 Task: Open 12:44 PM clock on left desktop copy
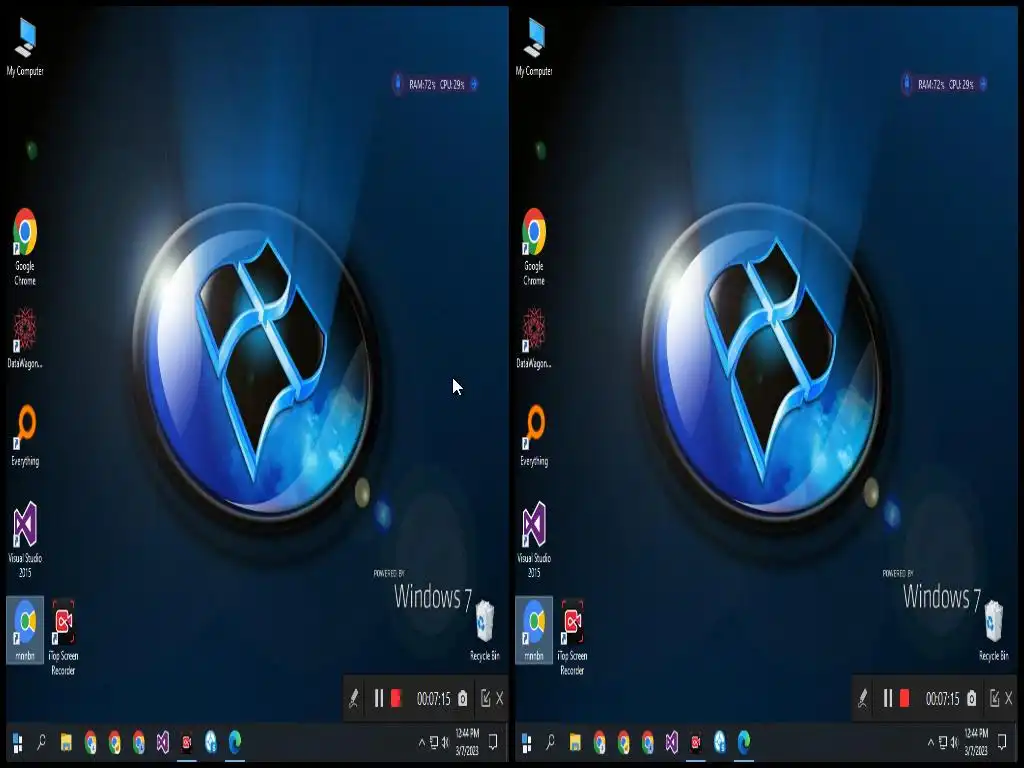467,743
